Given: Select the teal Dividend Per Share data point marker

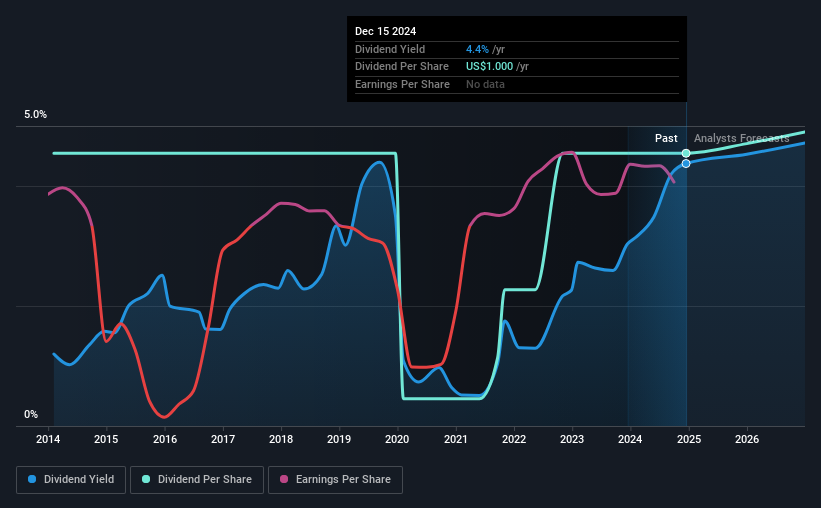Looking at the screenshot, I should click(x=686, y=153).
